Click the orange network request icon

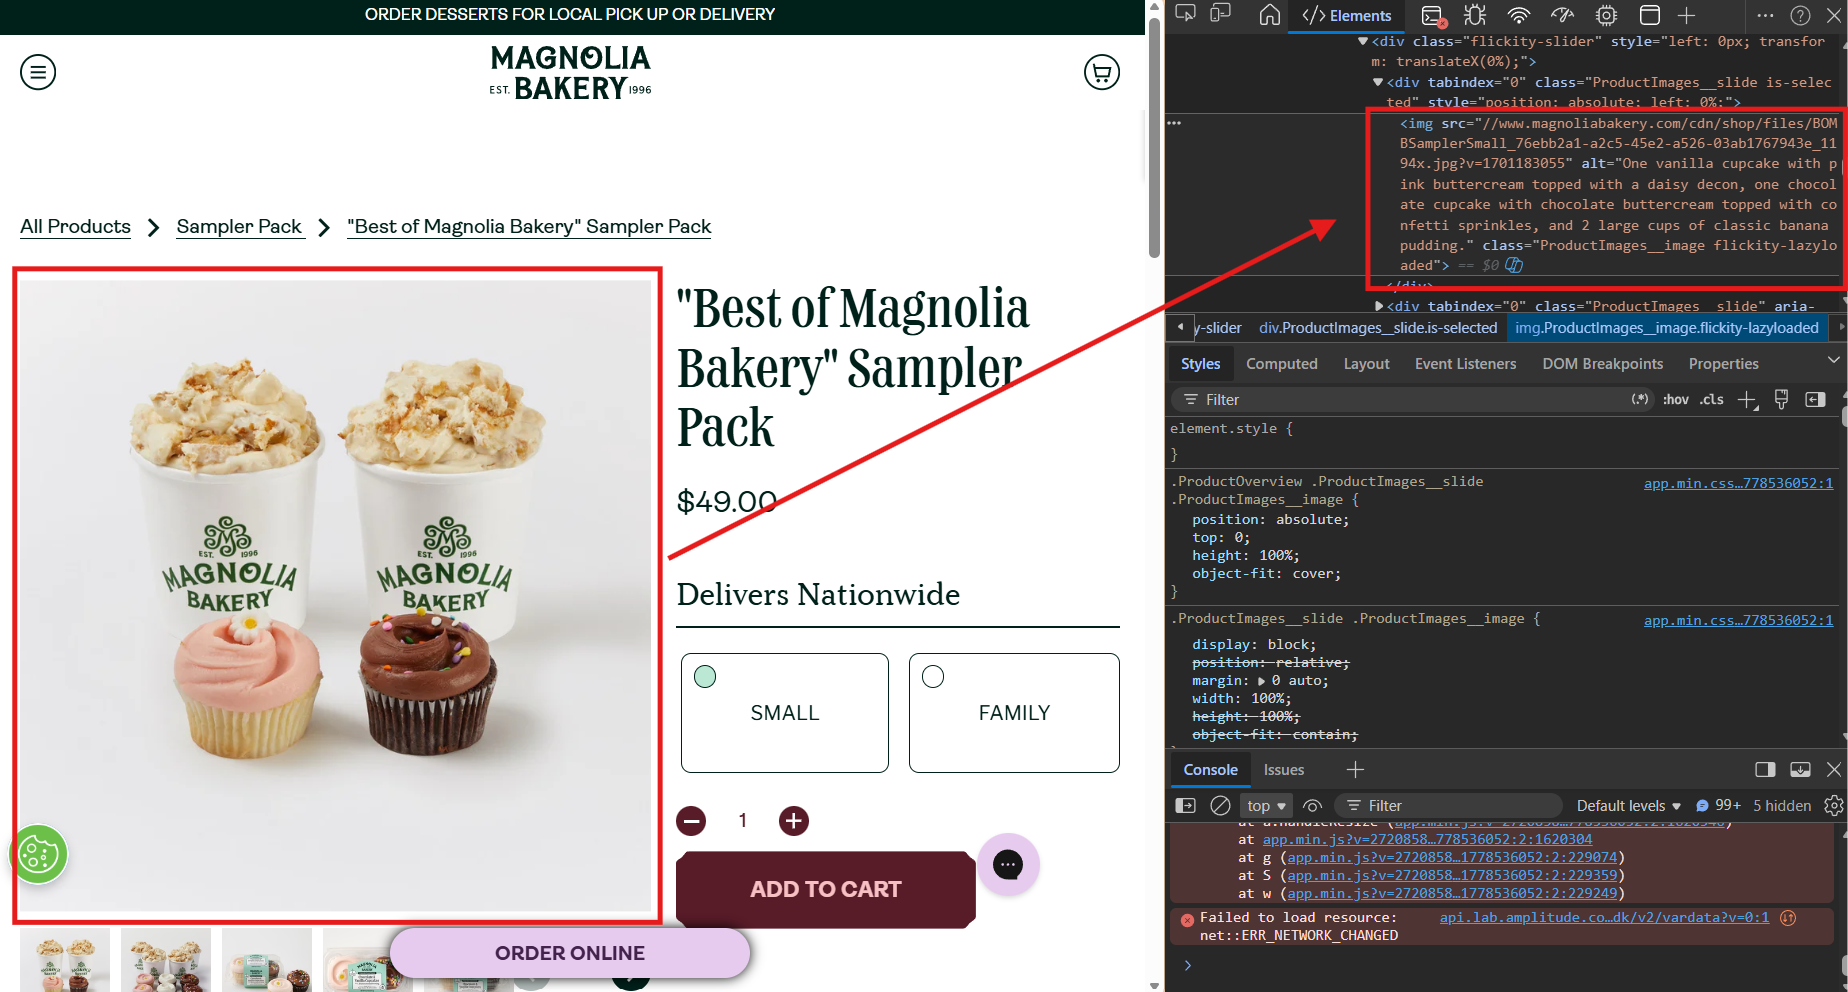[x=1789, y=917]
